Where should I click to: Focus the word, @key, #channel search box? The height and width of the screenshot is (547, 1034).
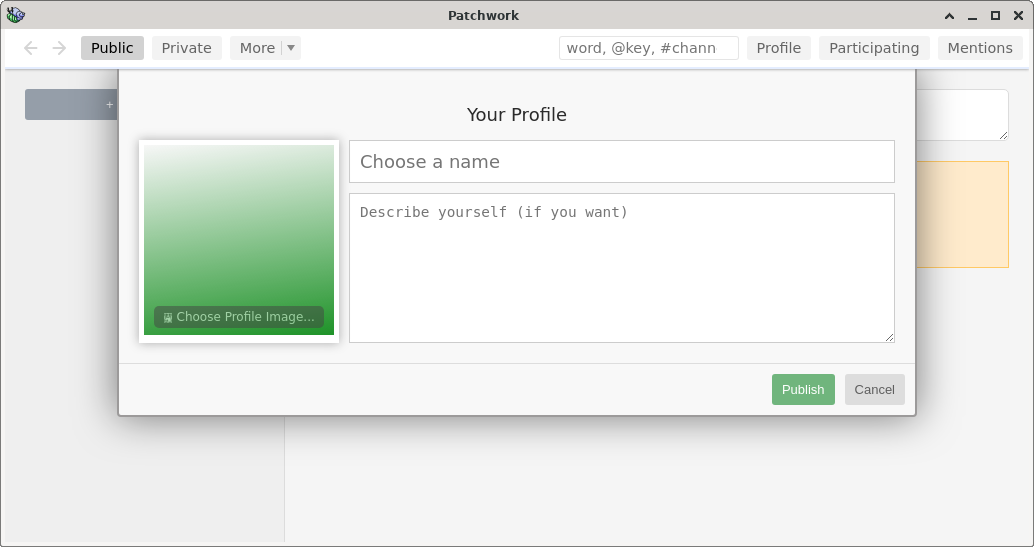point(649,48)
